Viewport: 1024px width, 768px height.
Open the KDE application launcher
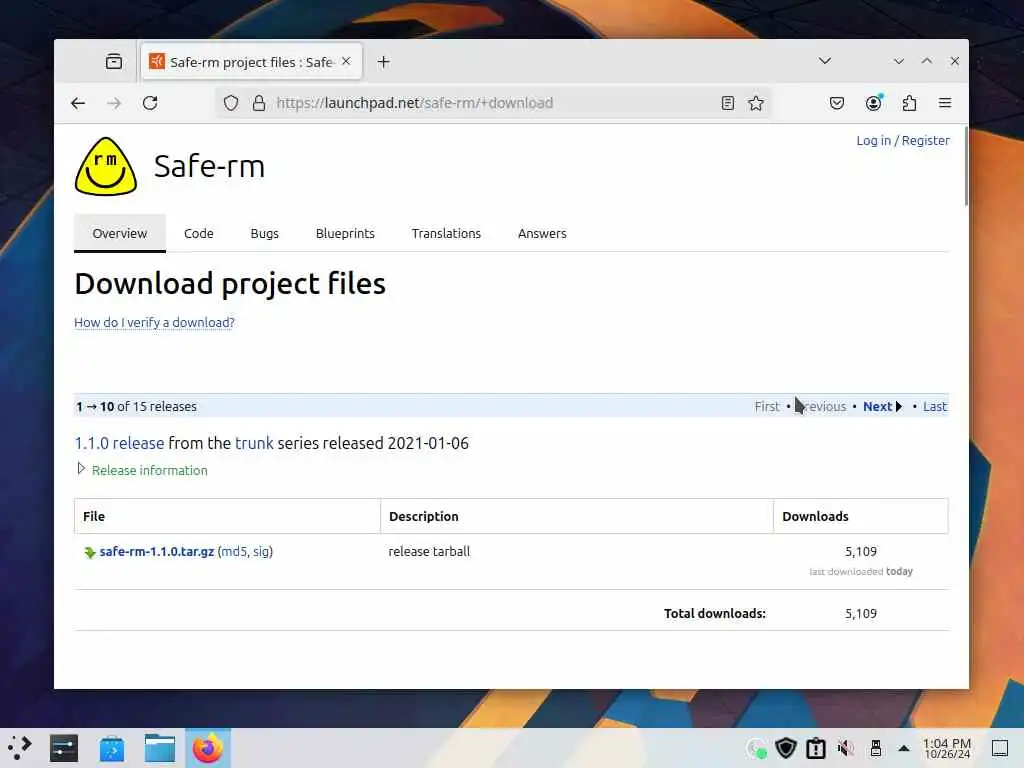coord(20,748)
